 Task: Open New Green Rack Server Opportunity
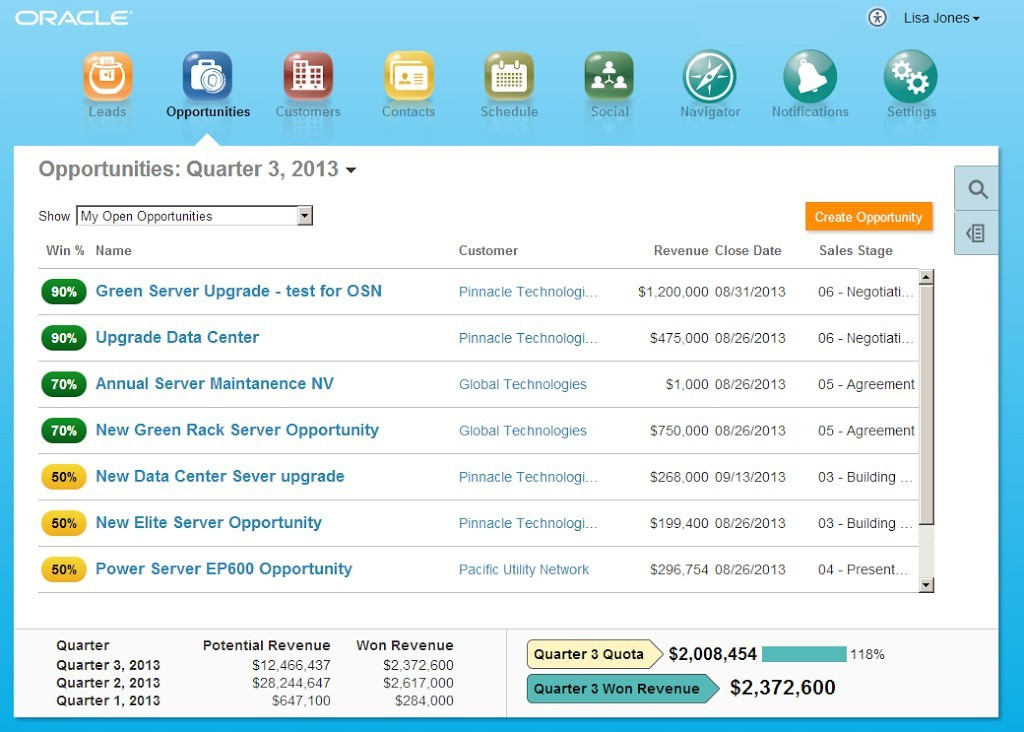(x=237, y=430)
